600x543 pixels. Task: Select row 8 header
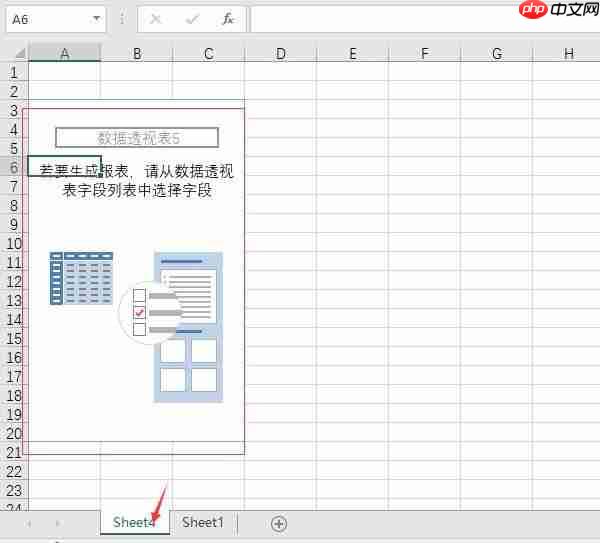[x=14, y=205]
